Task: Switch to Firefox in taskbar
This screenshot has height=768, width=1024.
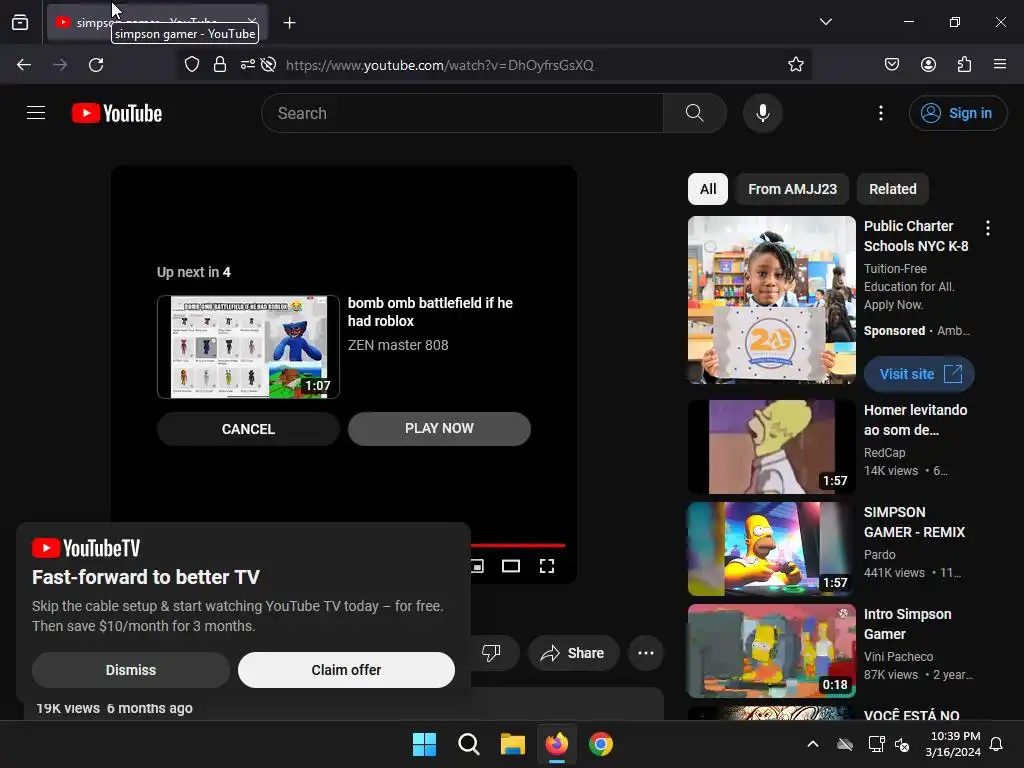Action: 556,744
